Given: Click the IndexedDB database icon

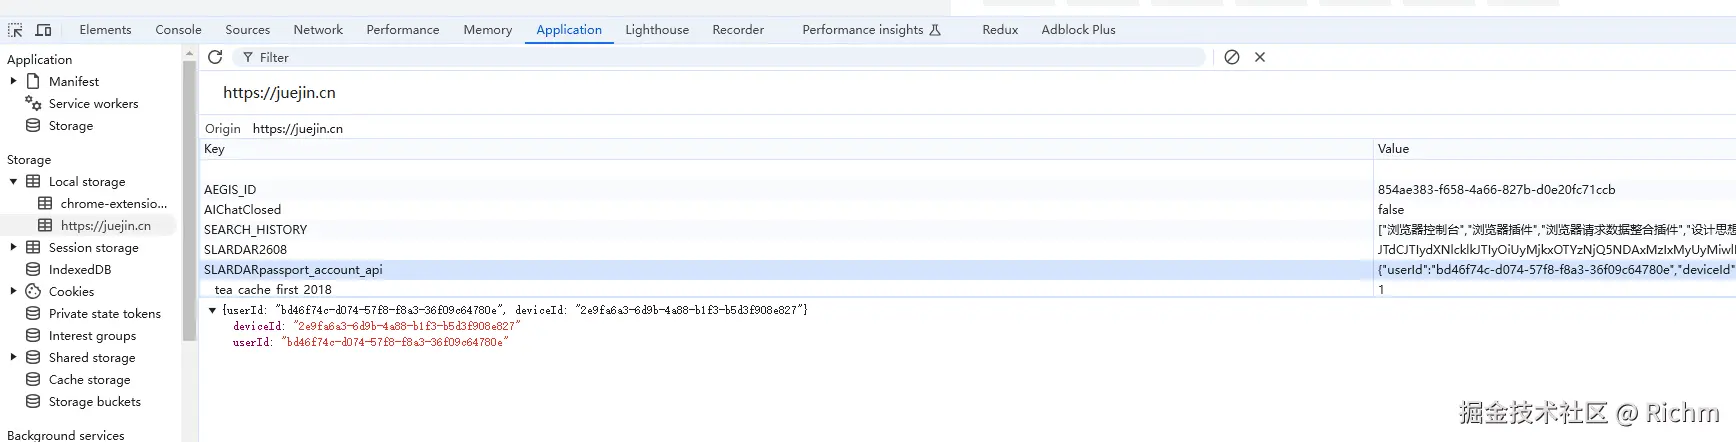Looking at the screenshot, I should click(33, 269).
